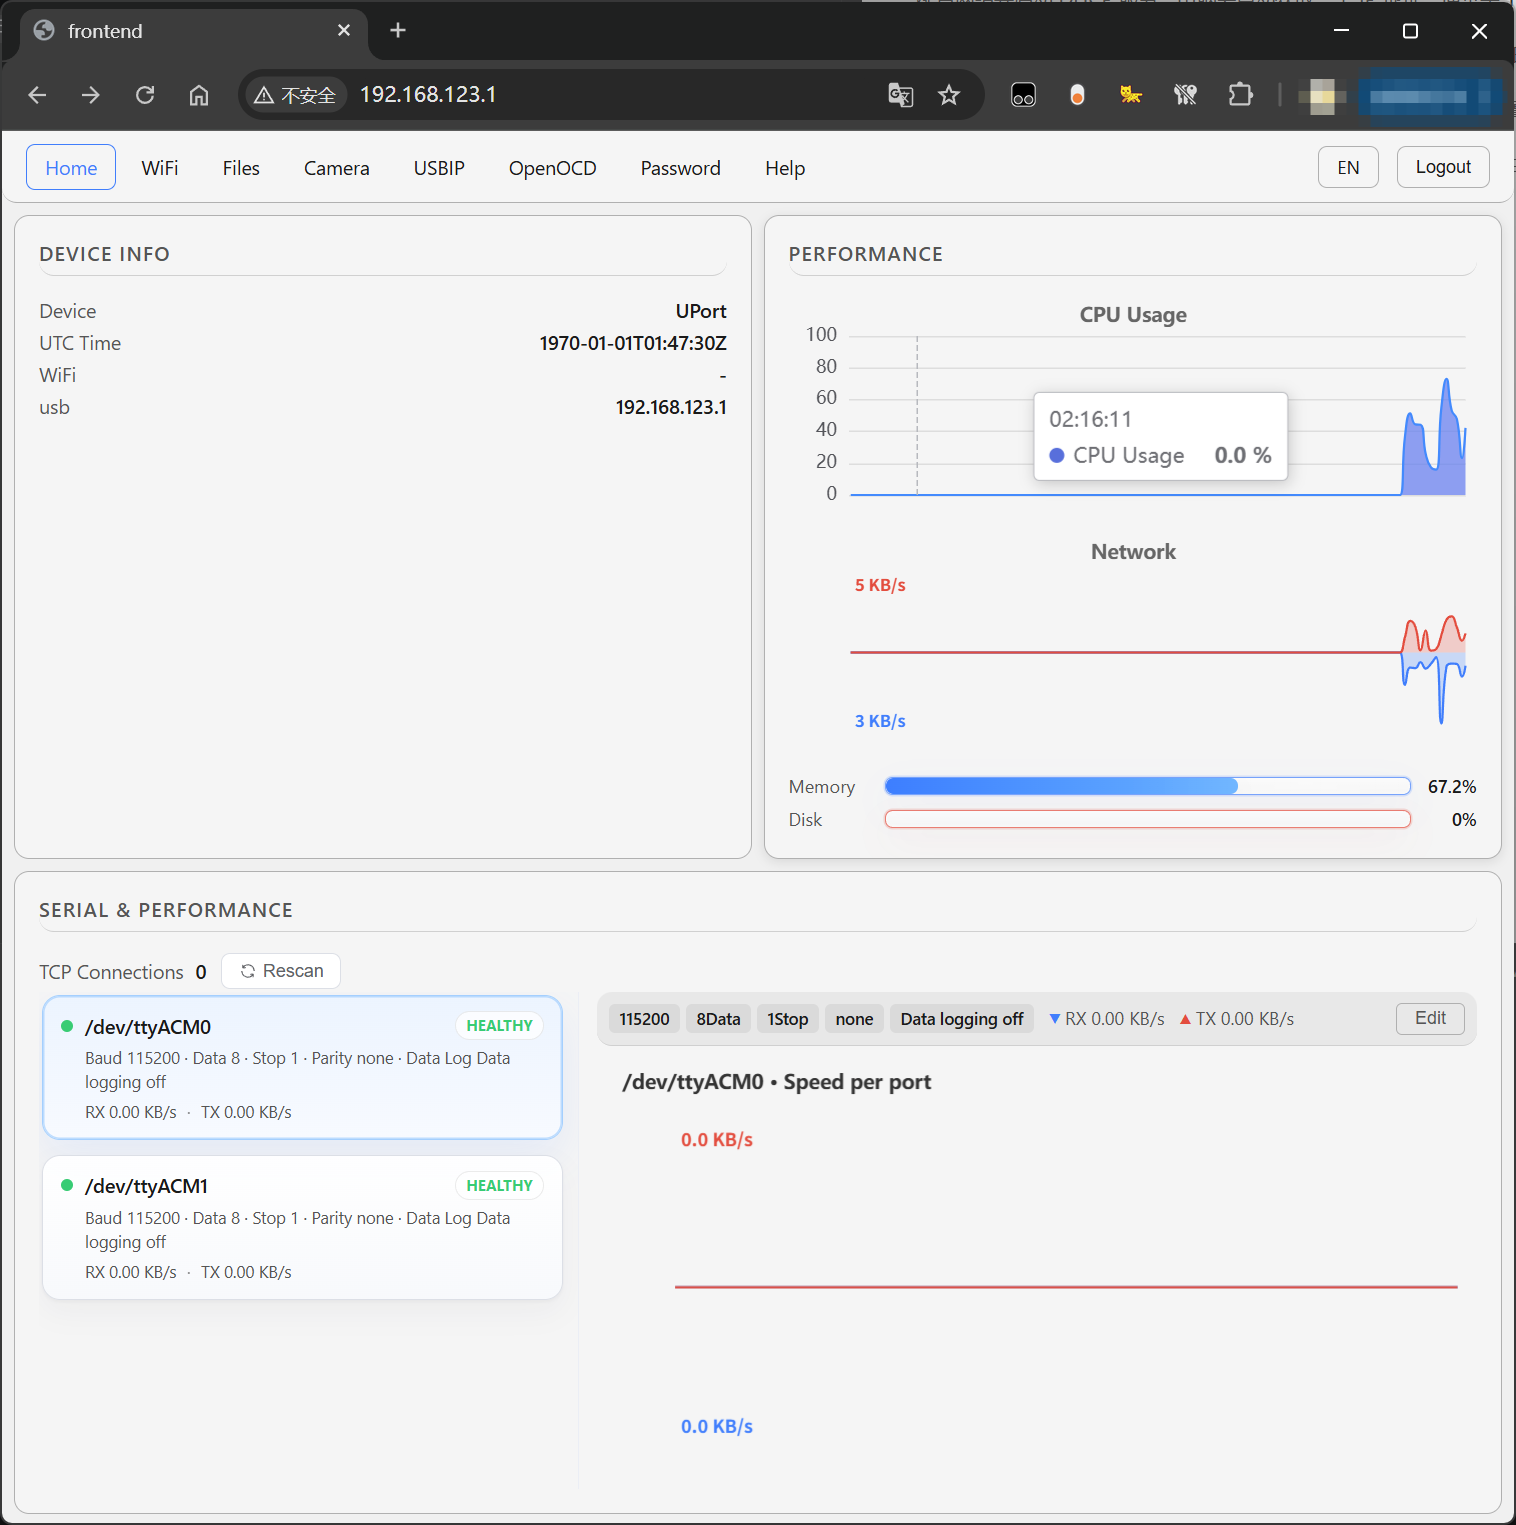Rescan serial ports
The image size is (1516, 1525).
(281, 971)
